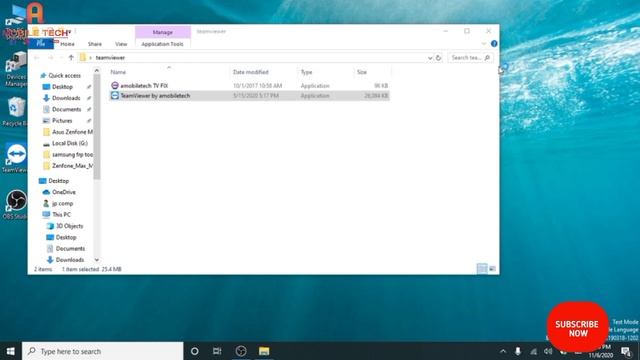Go up one folder level

click(71, 58)
